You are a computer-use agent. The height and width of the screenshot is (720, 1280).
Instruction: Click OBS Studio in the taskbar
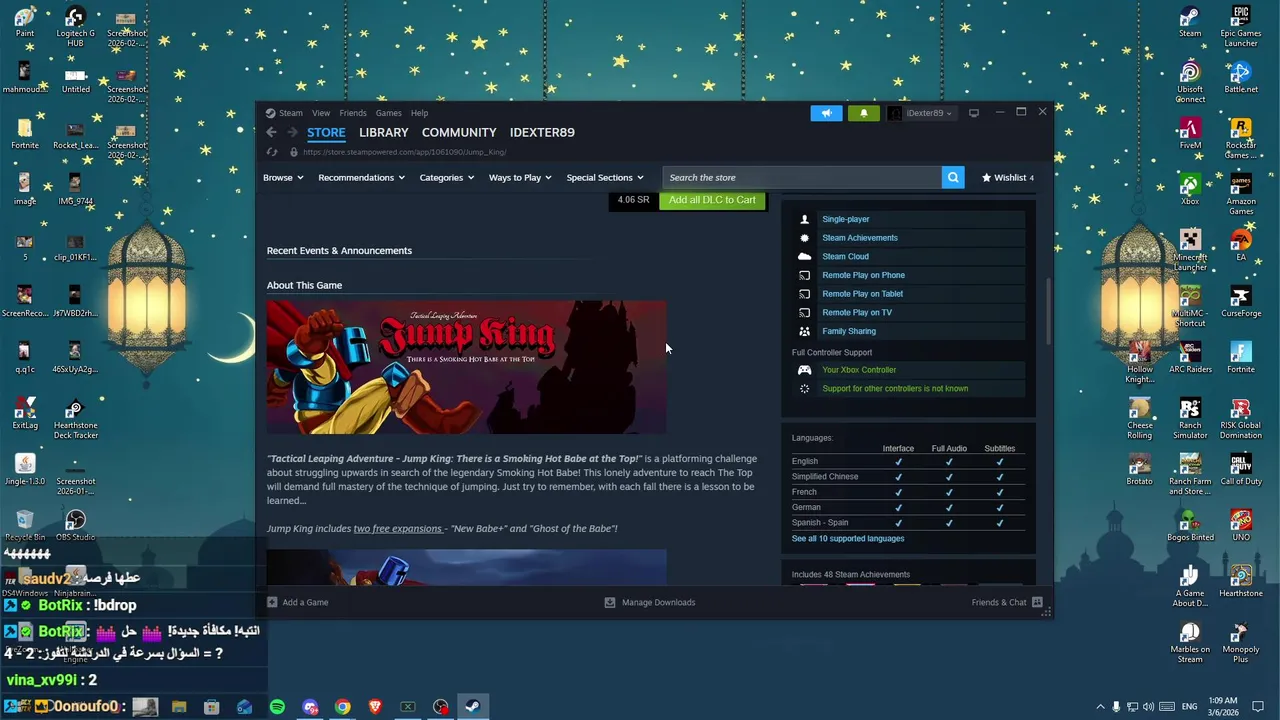coord(441,707)
